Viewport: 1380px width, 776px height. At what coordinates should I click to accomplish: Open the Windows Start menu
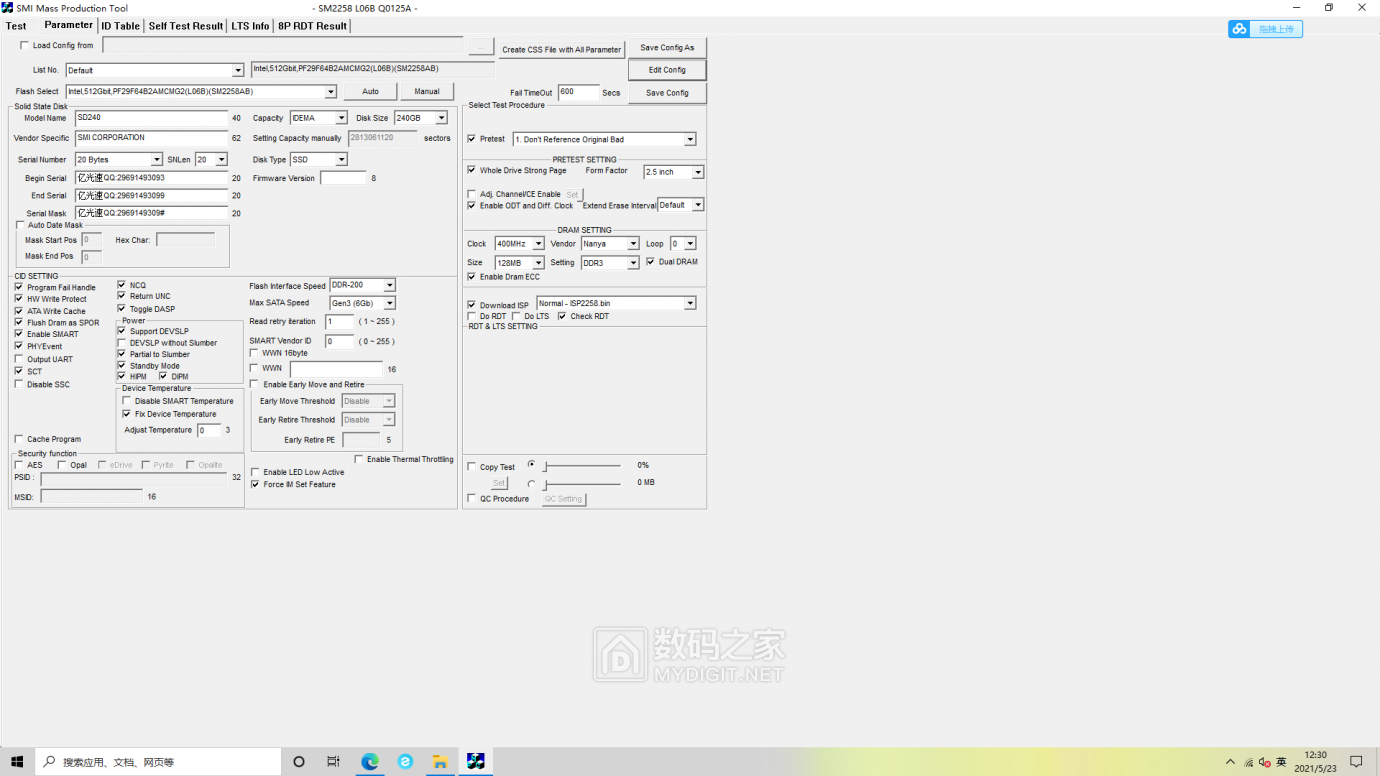click(17, 762)
